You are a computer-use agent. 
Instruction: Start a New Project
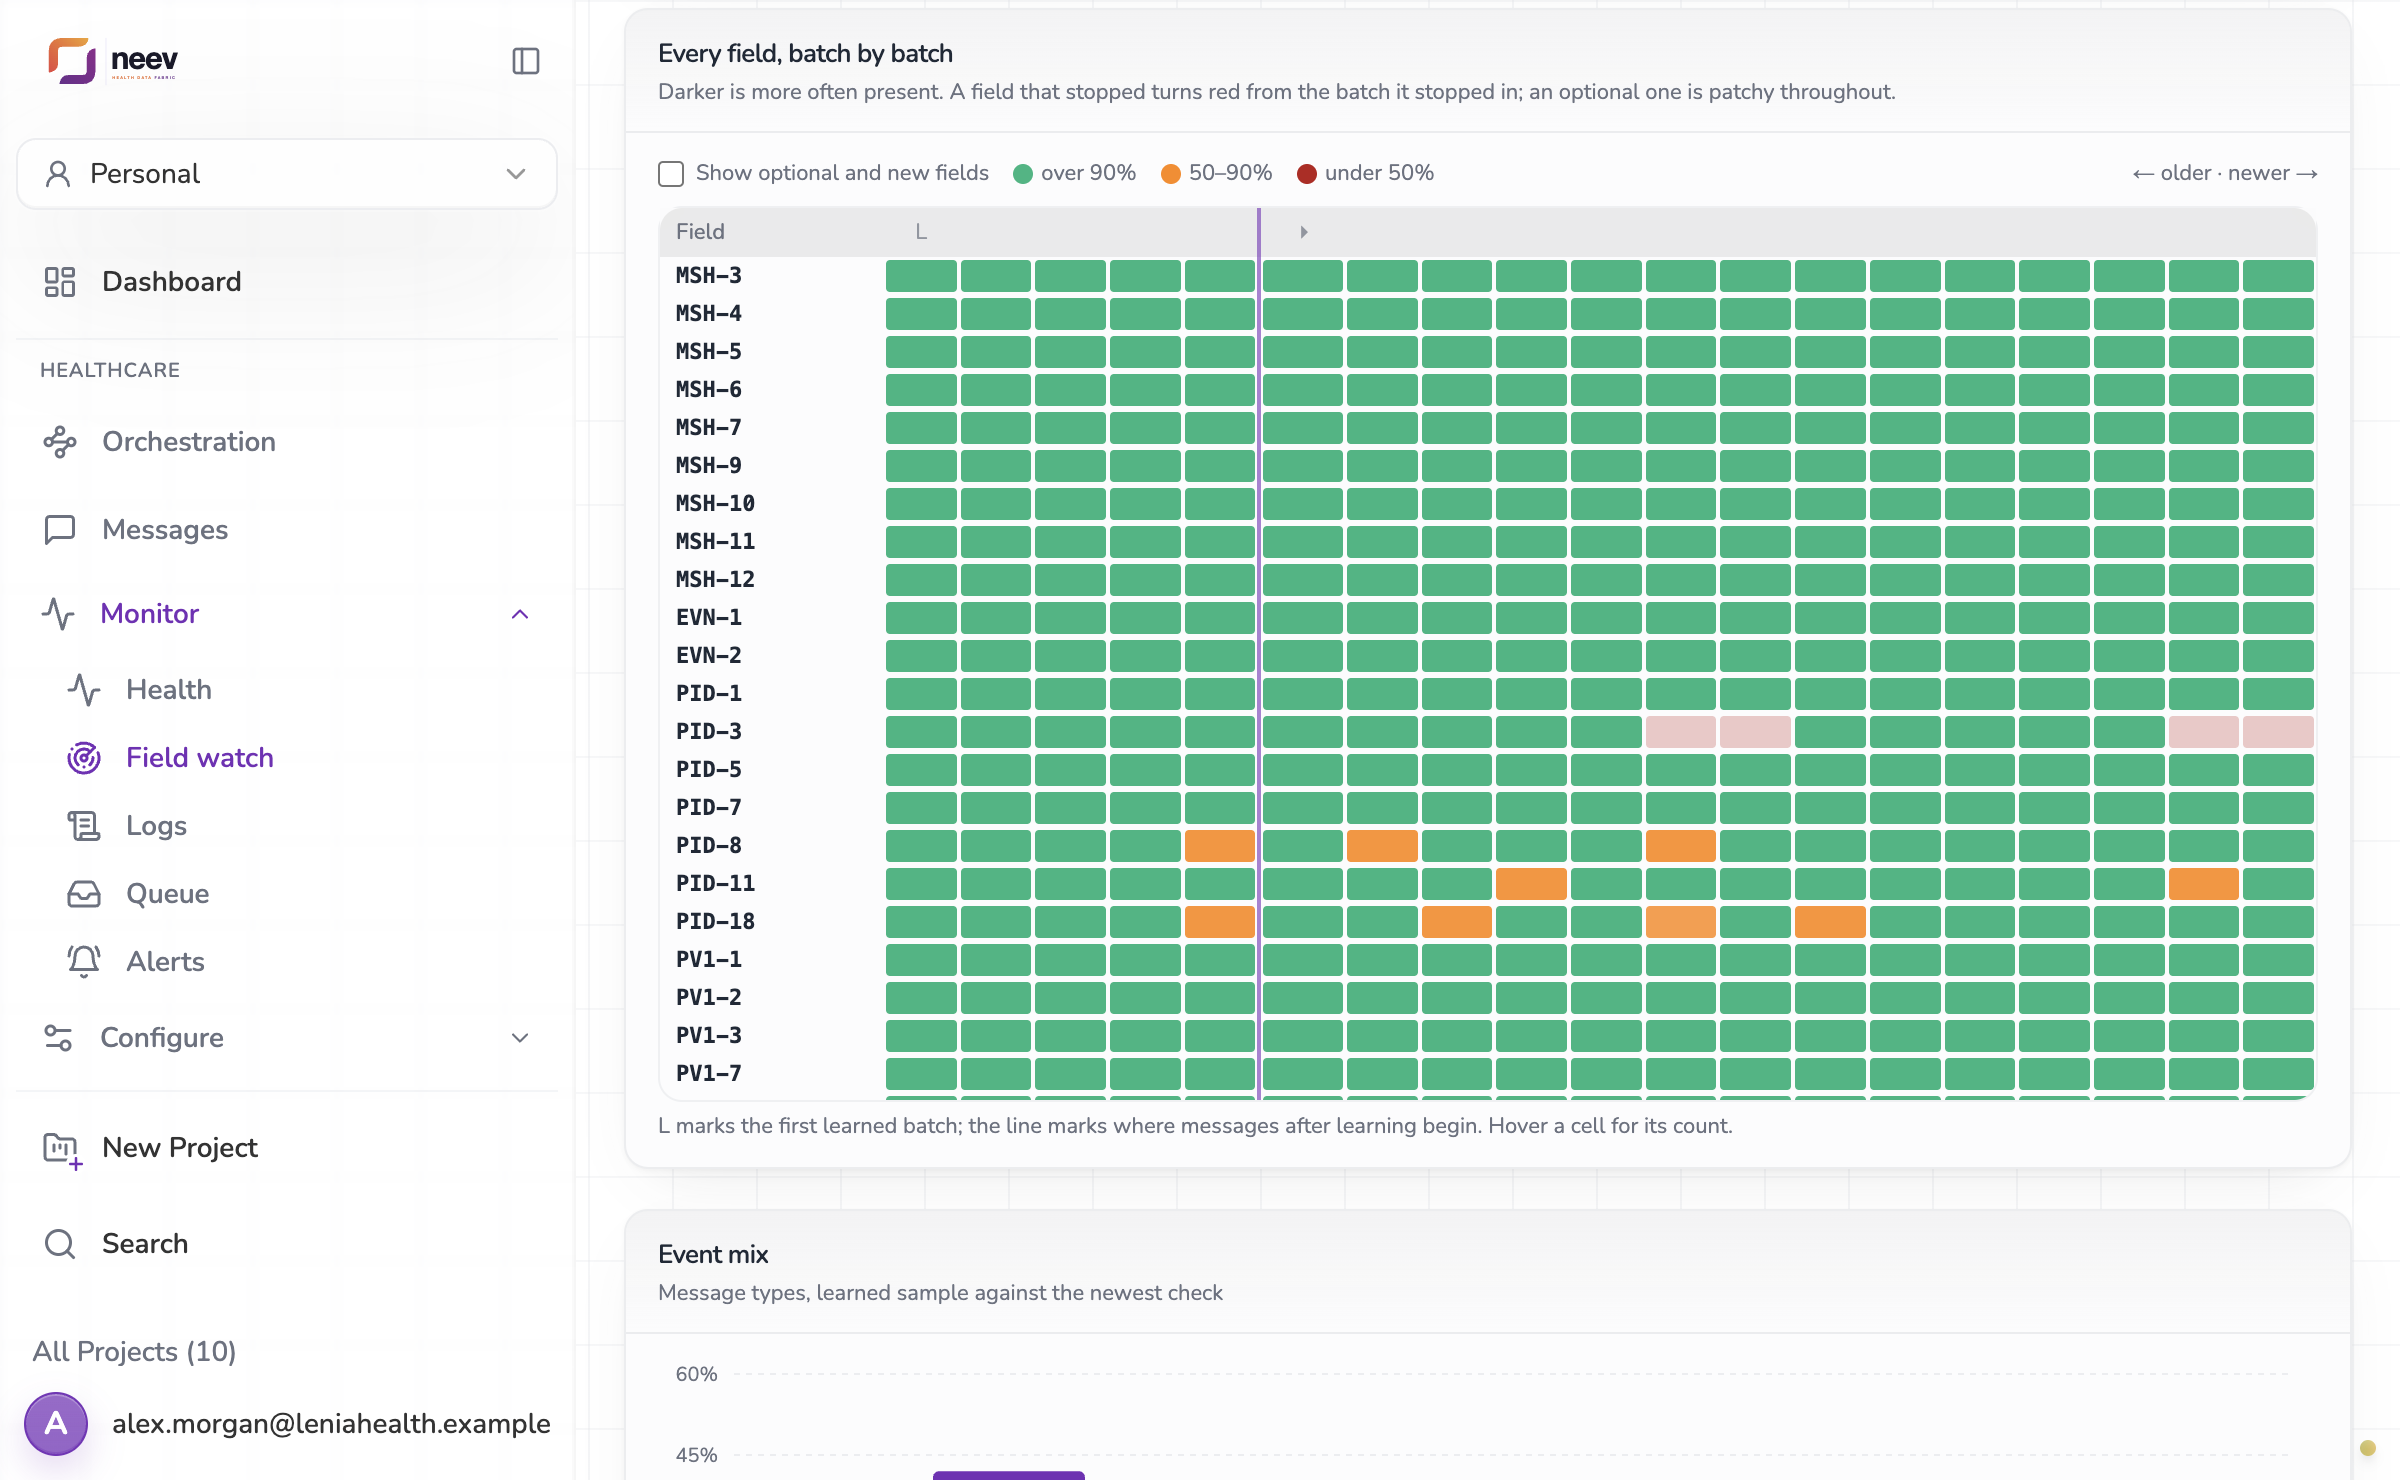180,1148
